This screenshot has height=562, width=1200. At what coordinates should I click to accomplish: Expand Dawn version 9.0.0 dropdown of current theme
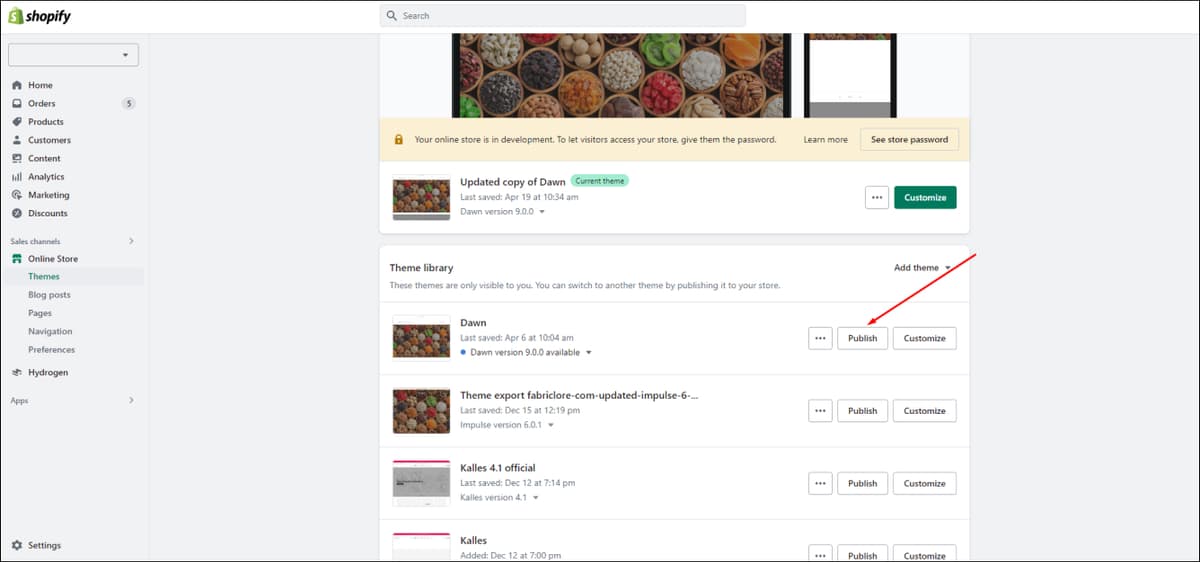point(542,211)
